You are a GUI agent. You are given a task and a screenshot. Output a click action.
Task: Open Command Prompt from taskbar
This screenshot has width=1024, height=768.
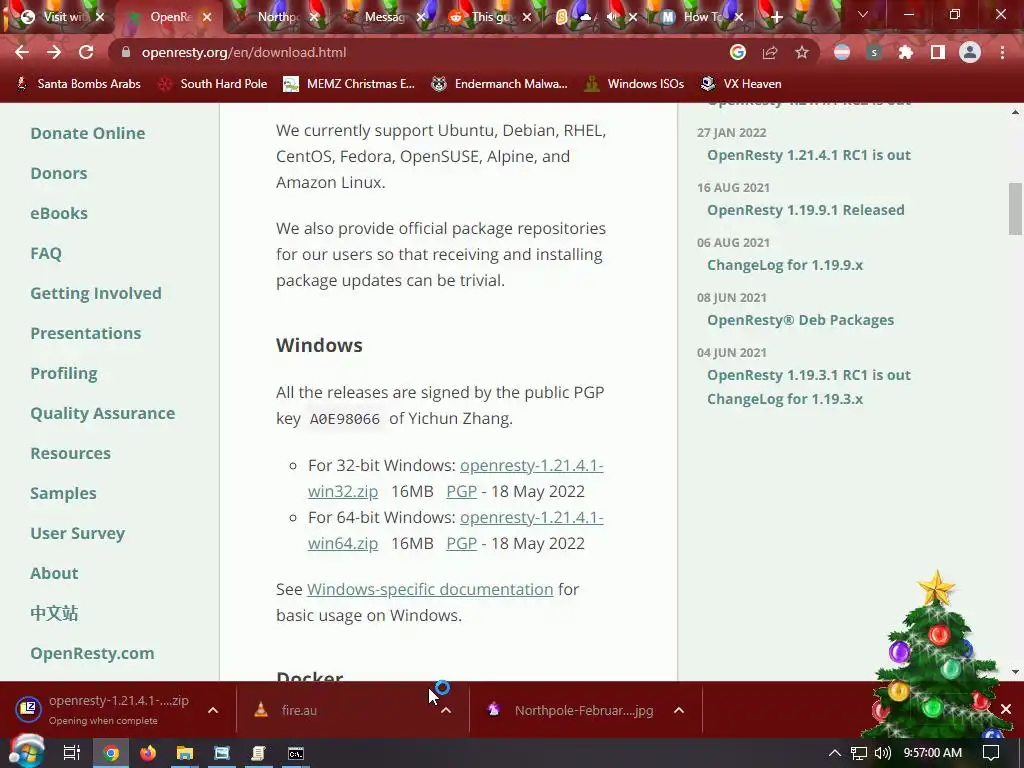[296, 753]
